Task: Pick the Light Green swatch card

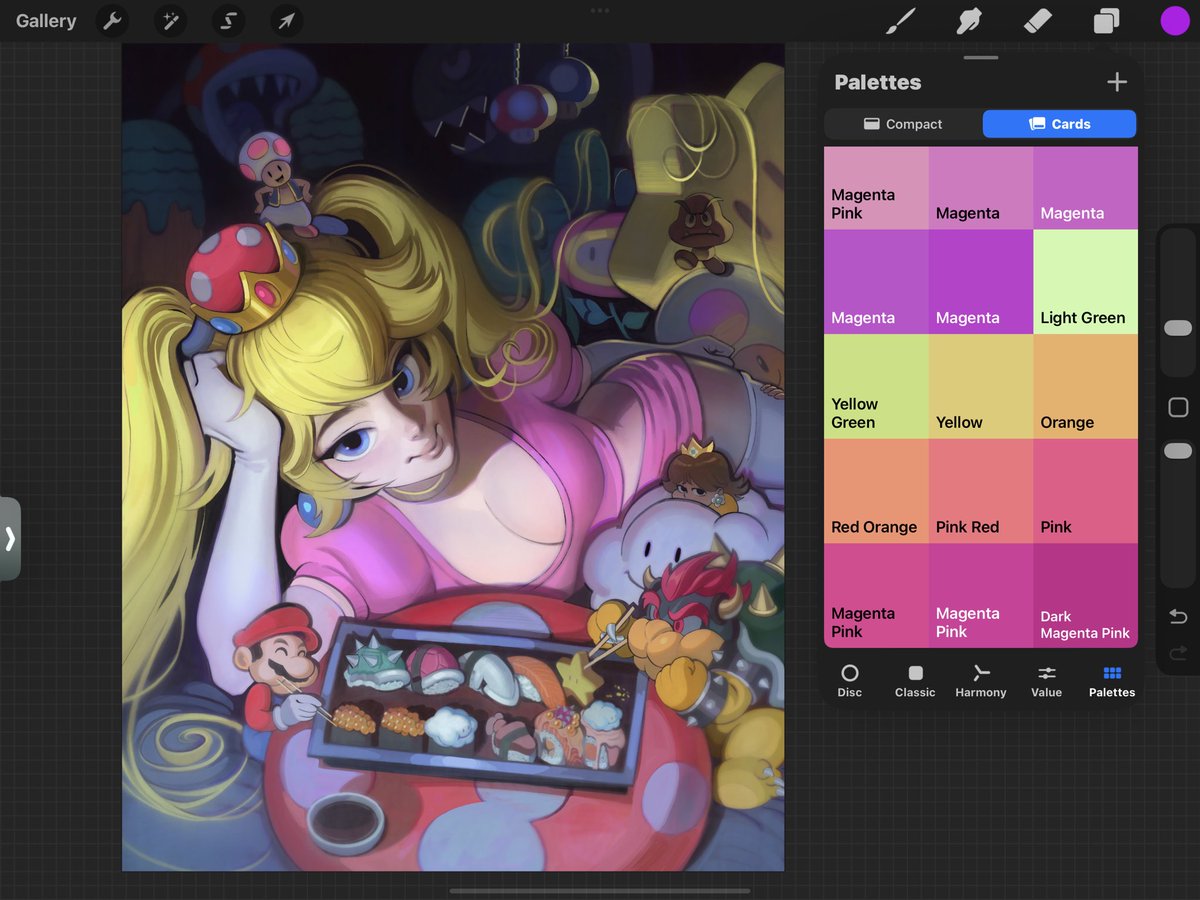Action: [x=1085, y=282]
